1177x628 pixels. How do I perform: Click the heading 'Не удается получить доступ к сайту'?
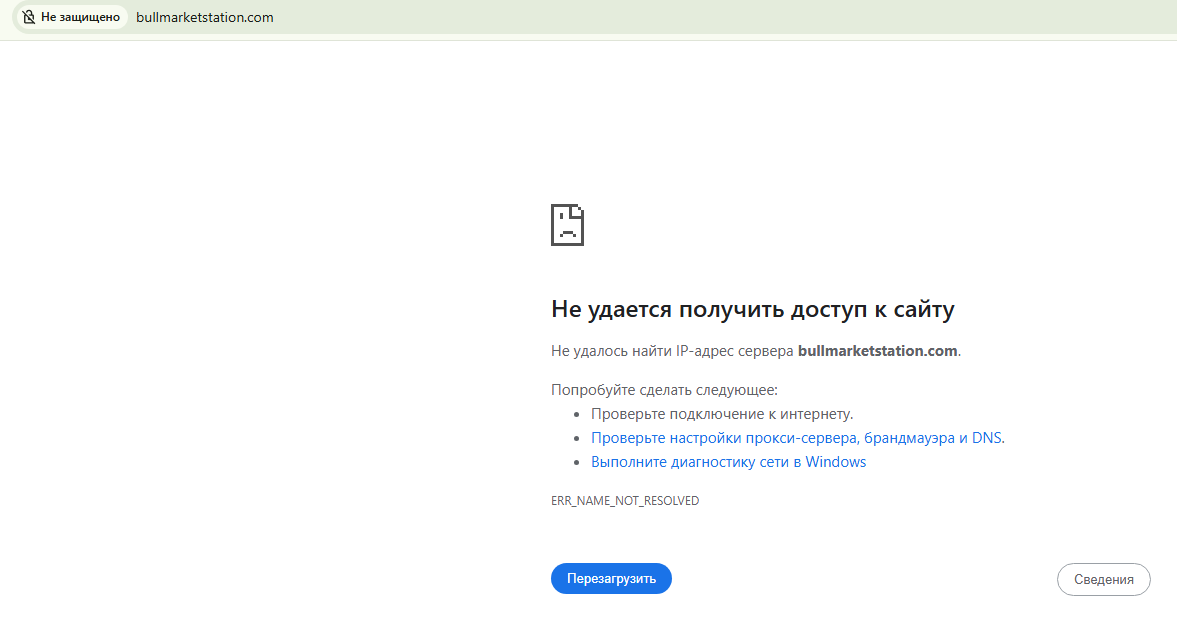pos(752,309)
